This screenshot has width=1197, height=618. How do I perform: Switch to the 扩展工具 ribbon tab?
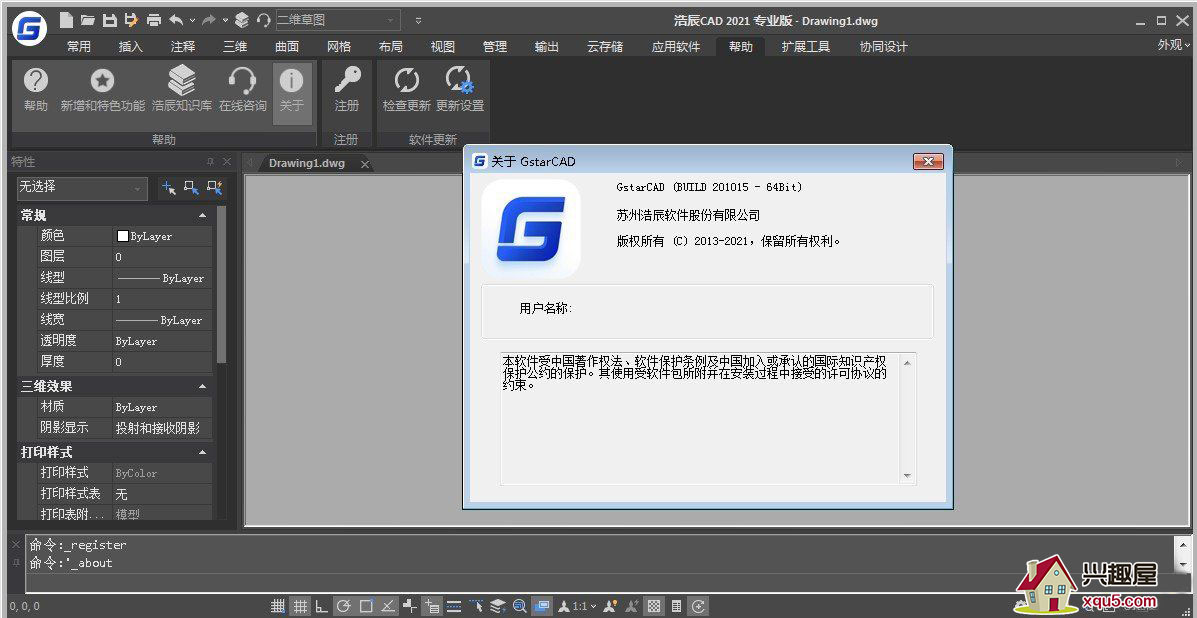point(805,47)
